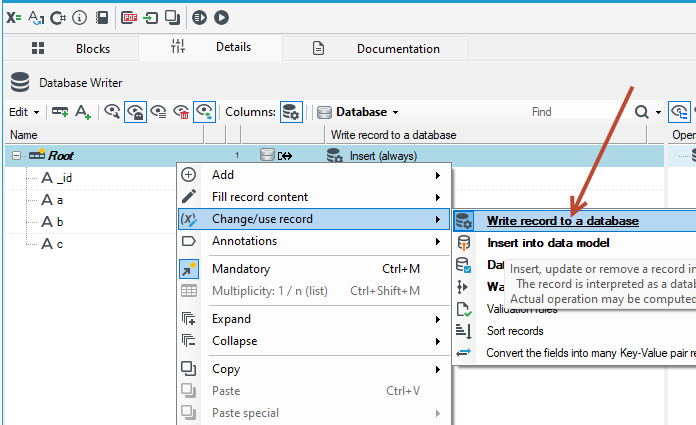
Task: Open the Copy submenu arrow
Action: (438, 369)
